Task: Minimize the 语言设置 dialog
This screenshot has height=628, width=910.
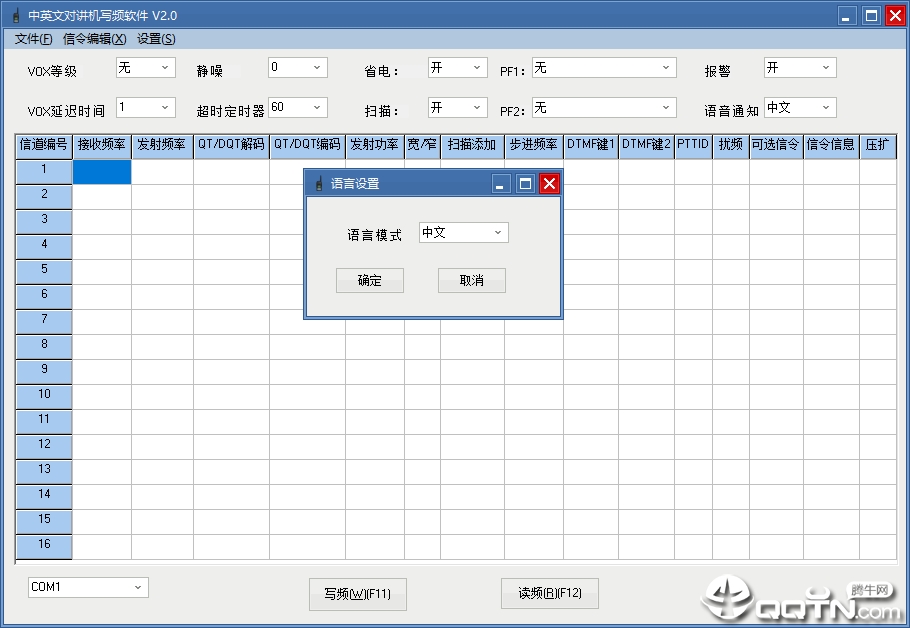Action: click(500, 184)
